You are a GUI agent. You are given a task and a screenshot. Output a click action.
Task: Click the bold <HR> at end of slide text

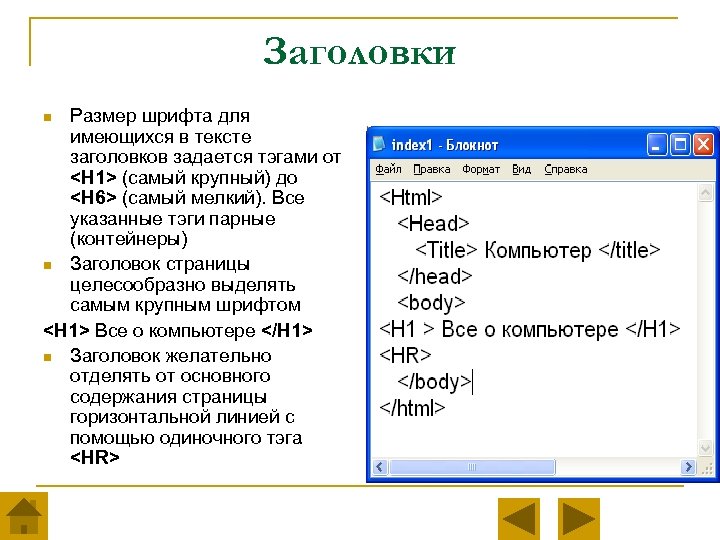pyautogui.click(x=95, y=457)
